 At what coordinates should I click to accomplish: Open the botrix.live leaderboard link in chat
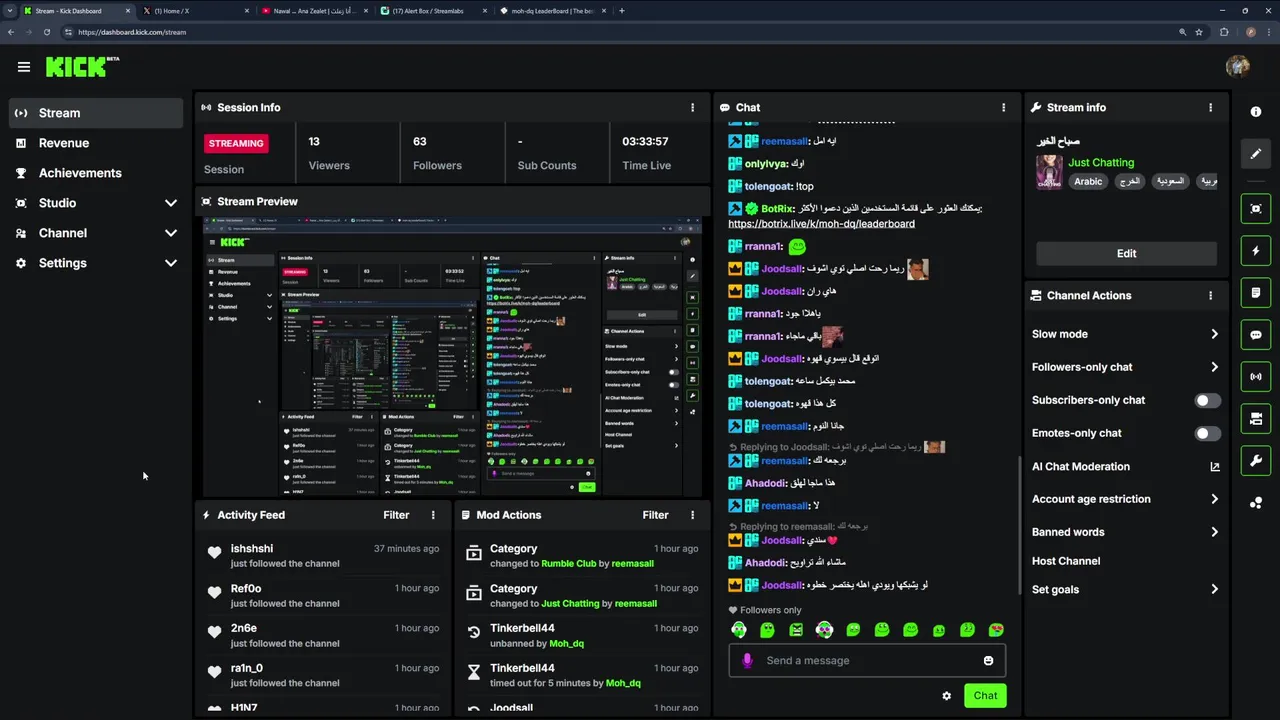[x=821, y=224]
